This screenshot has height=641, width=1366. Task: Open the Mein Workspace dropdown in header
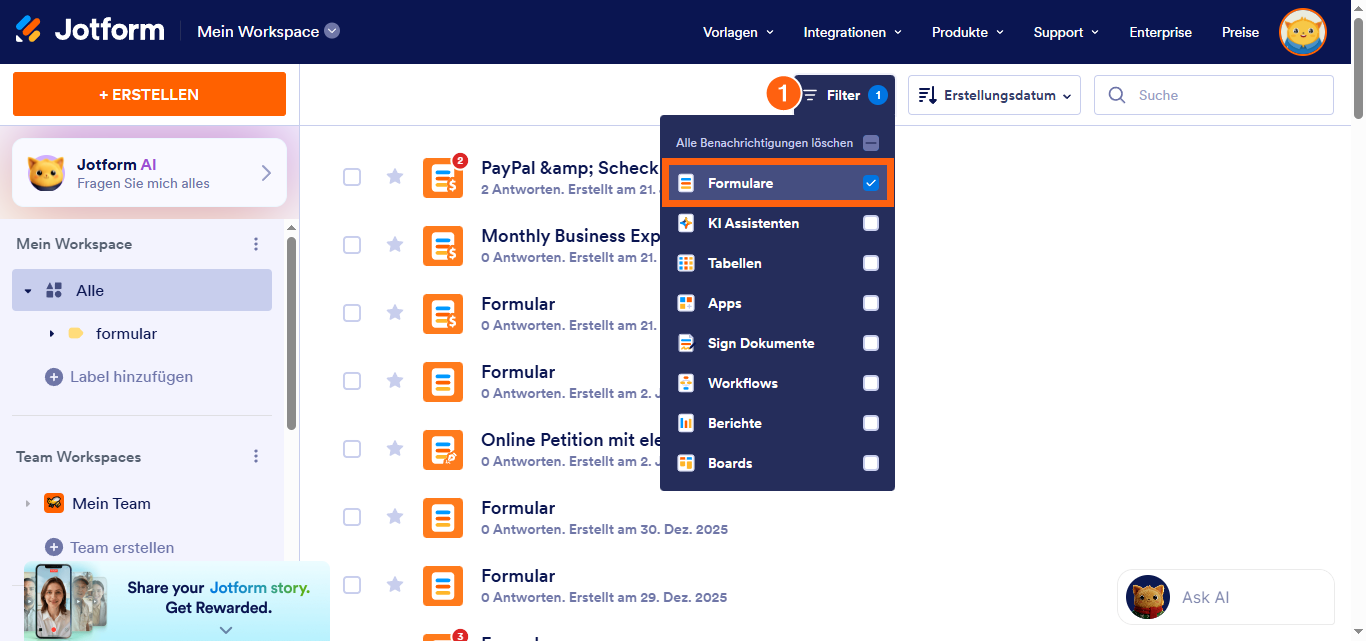coord(268,31)
